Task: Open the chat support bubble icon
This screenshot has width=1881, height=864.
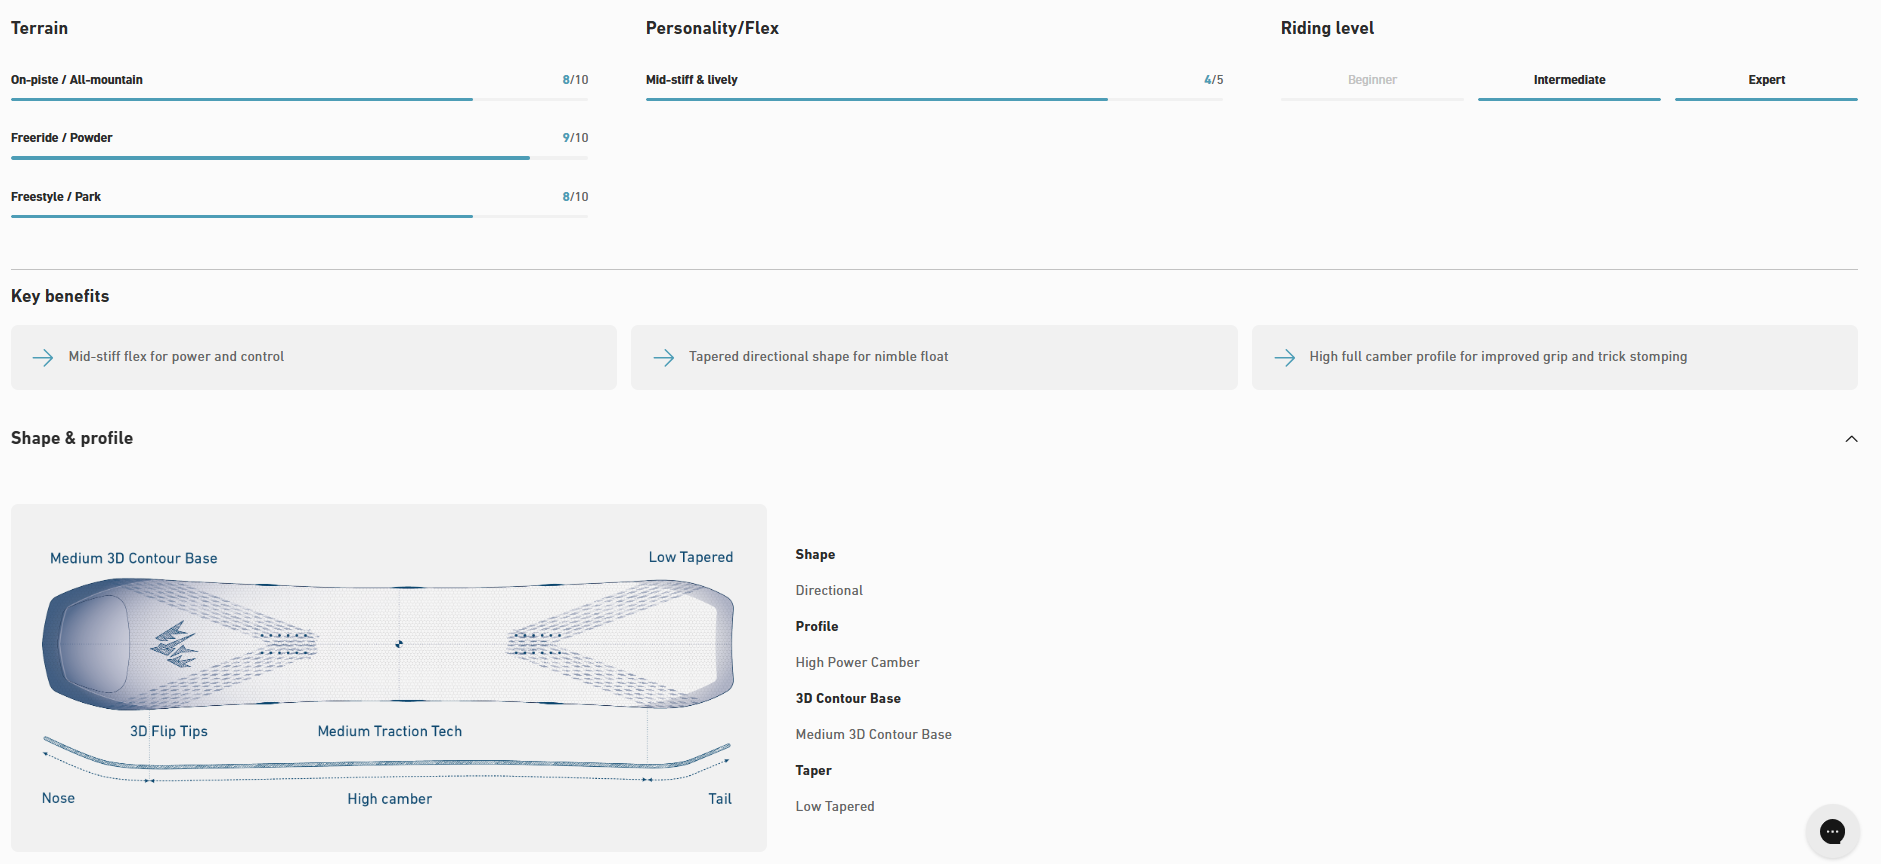Action: coord(1832,831)
